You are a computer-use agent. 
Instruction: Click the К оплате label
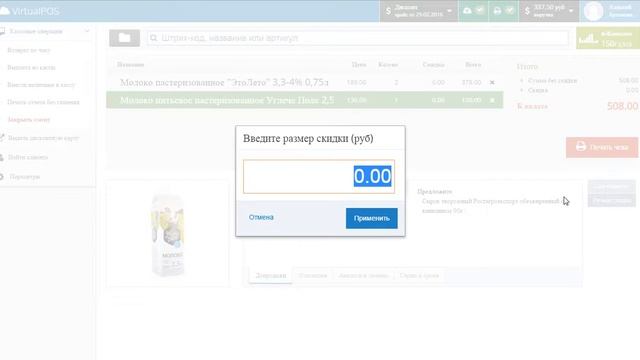point(532,107)
